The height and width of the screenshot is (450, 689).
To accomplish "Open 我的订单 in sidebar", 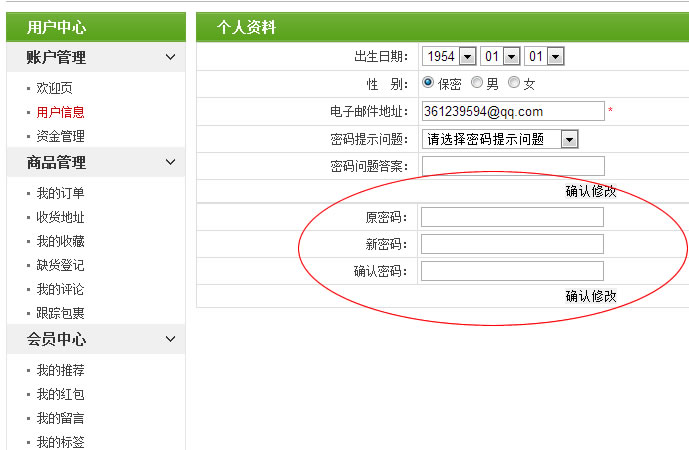I will (61, 193).
